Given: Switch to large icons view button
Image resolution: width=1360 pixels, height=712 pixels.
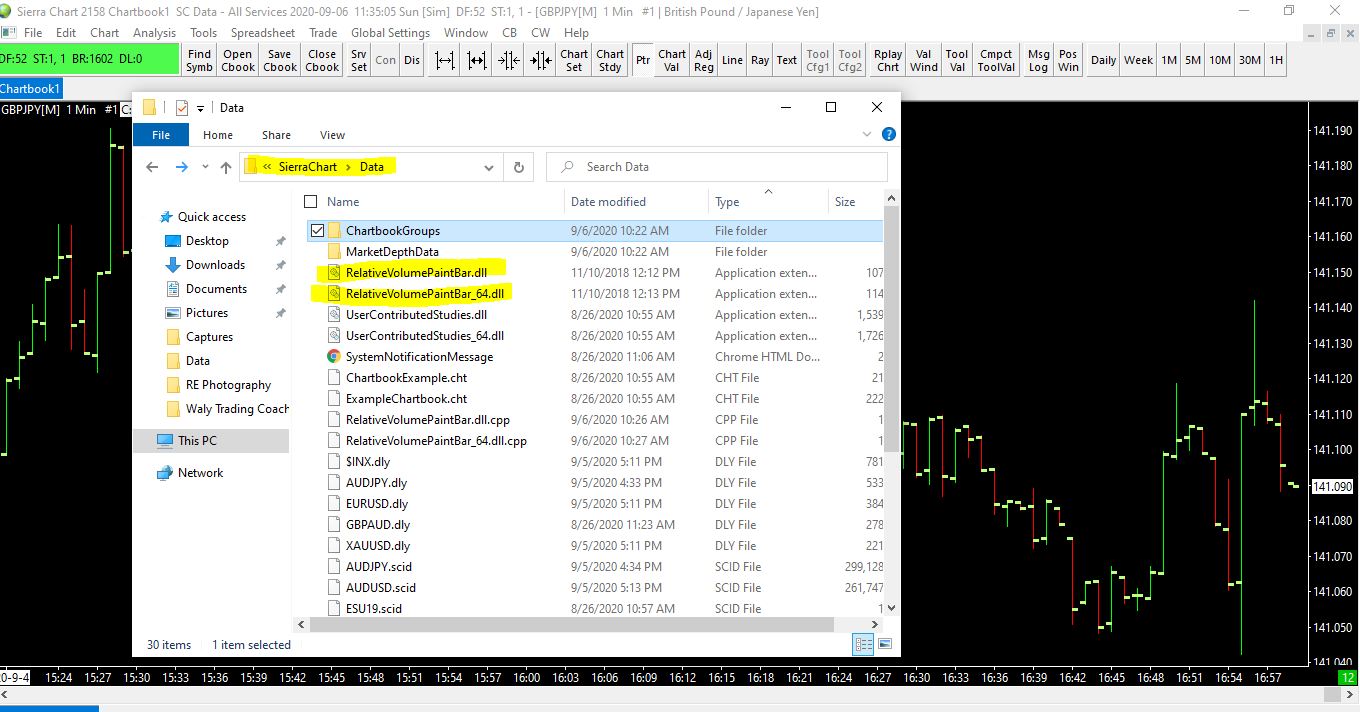Looking at the screenshot, I should pyautogui.click(x=884, y=645).
